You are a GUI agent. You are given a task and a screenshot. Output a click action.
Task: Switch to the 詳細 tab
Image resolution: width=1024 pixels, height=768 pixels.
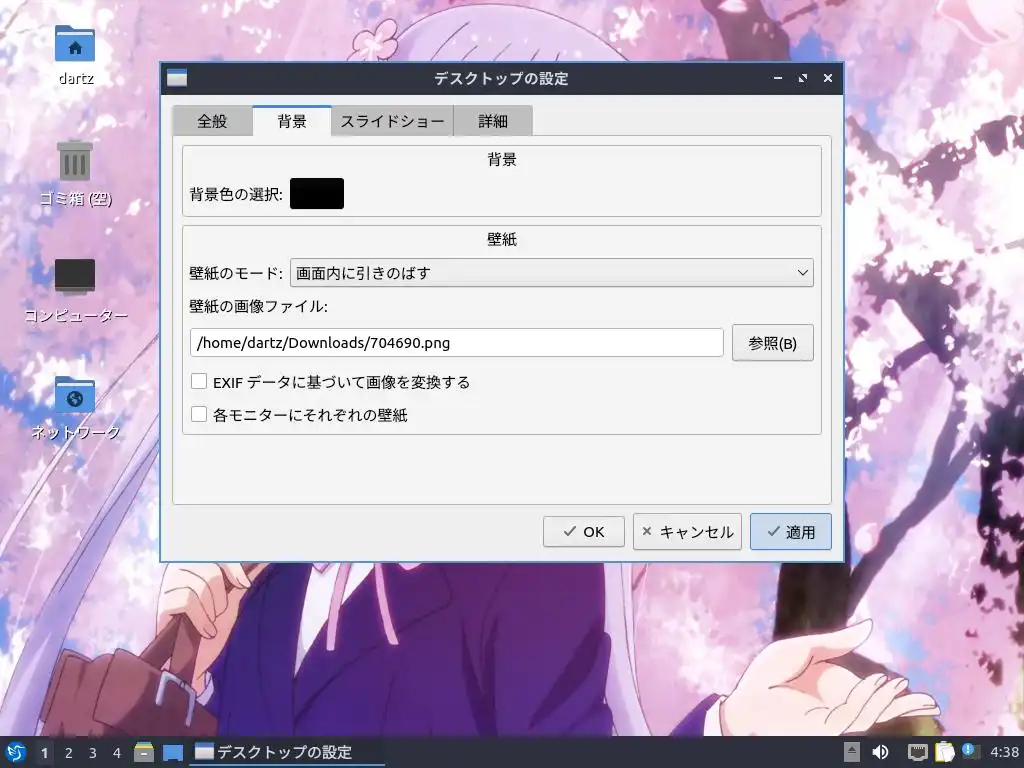tap(493, 121)
